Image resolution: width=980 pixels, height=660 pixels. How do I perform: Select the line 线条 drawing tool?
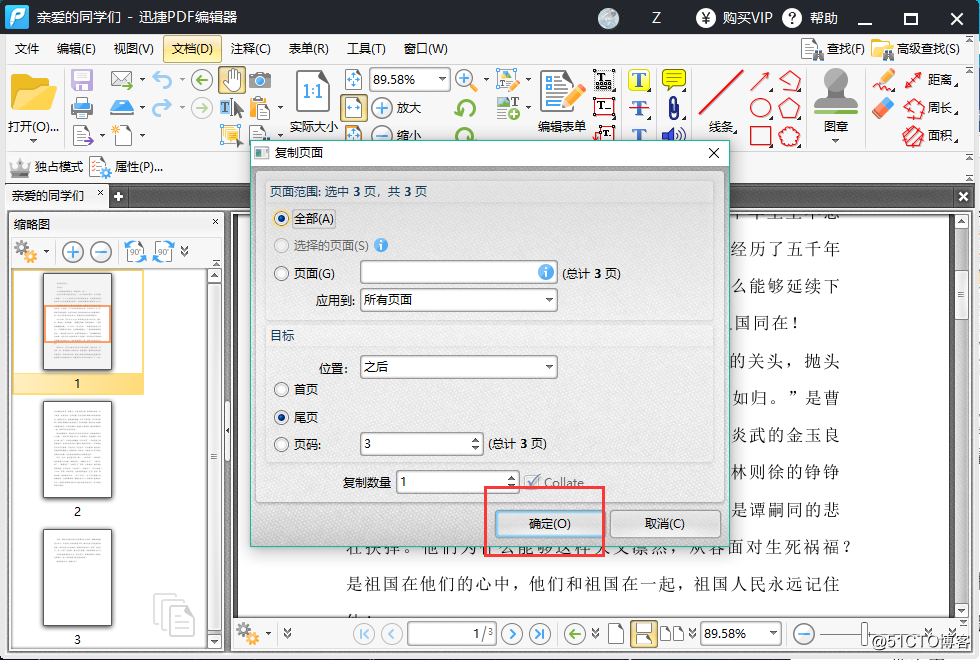(721, 101)
